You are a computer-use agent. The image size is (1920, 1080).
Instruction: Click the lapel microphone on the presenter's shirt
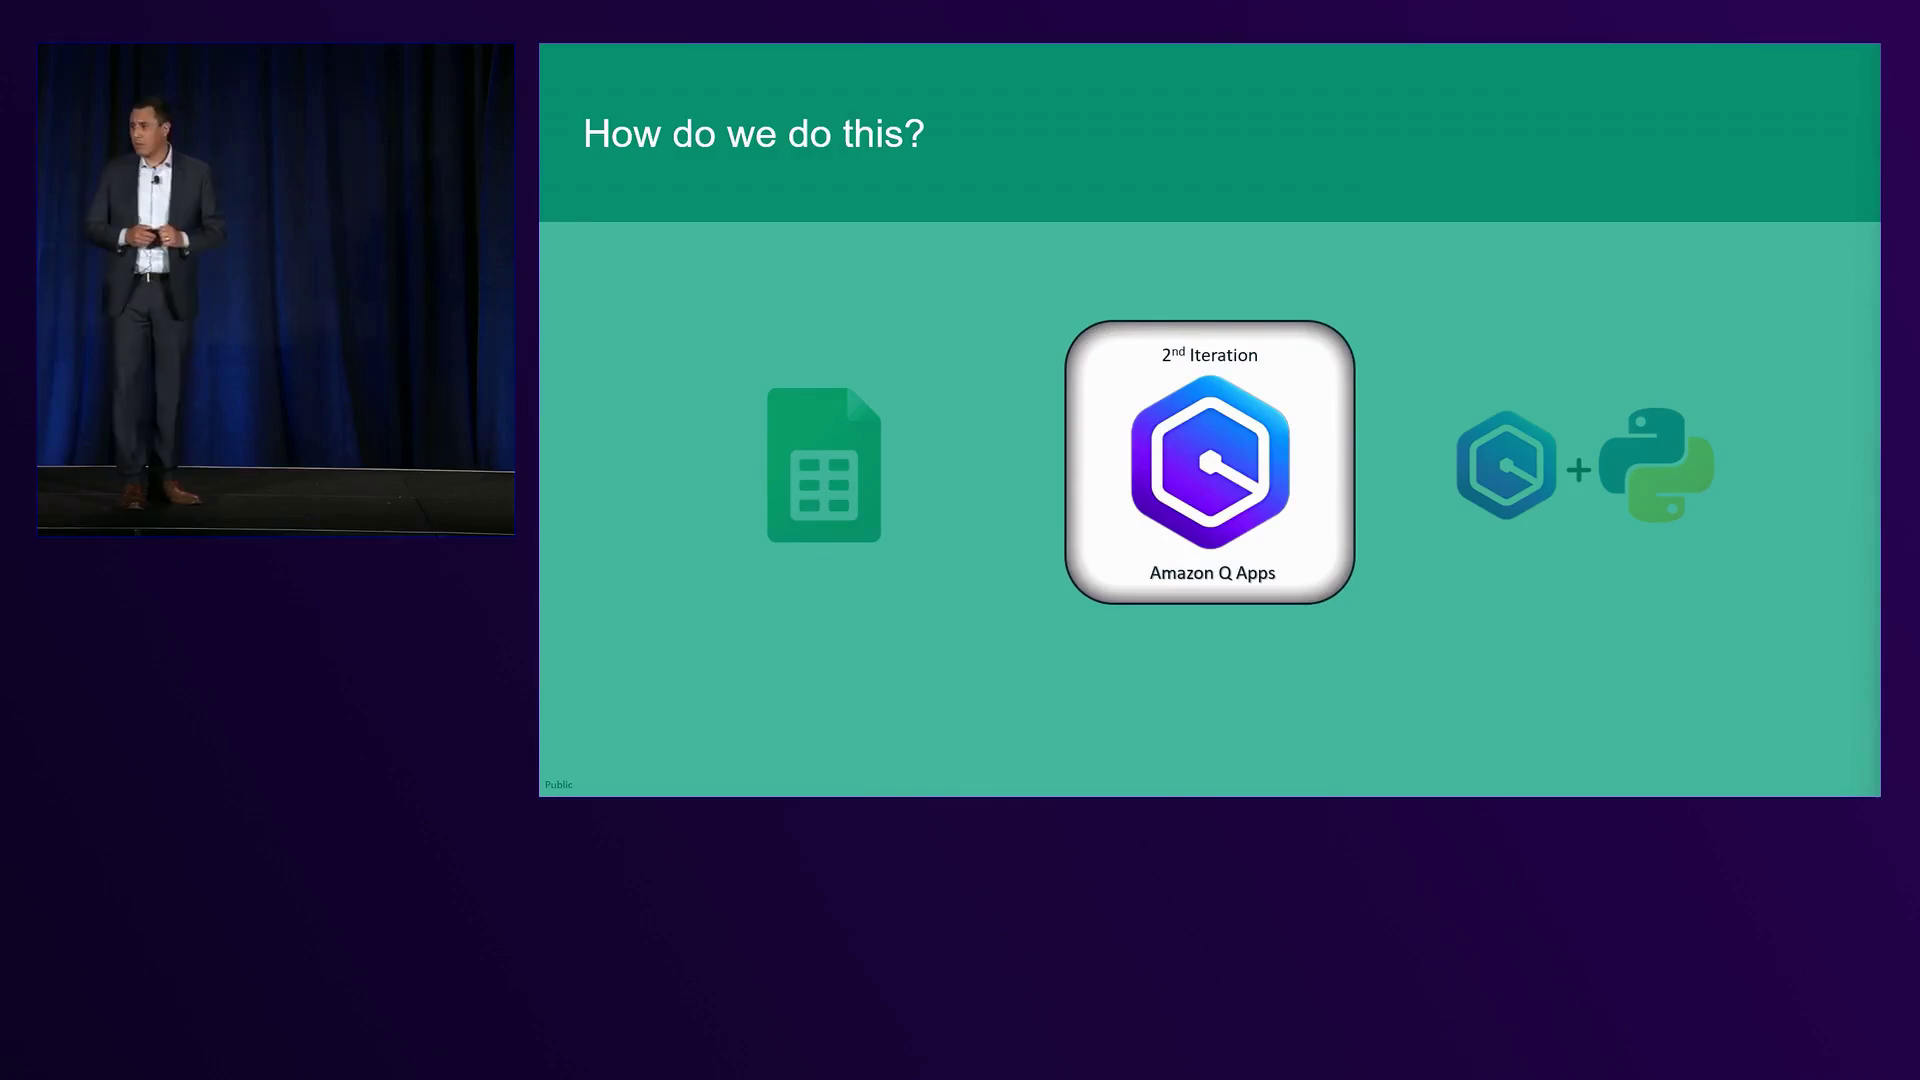[x=156, y=180]
